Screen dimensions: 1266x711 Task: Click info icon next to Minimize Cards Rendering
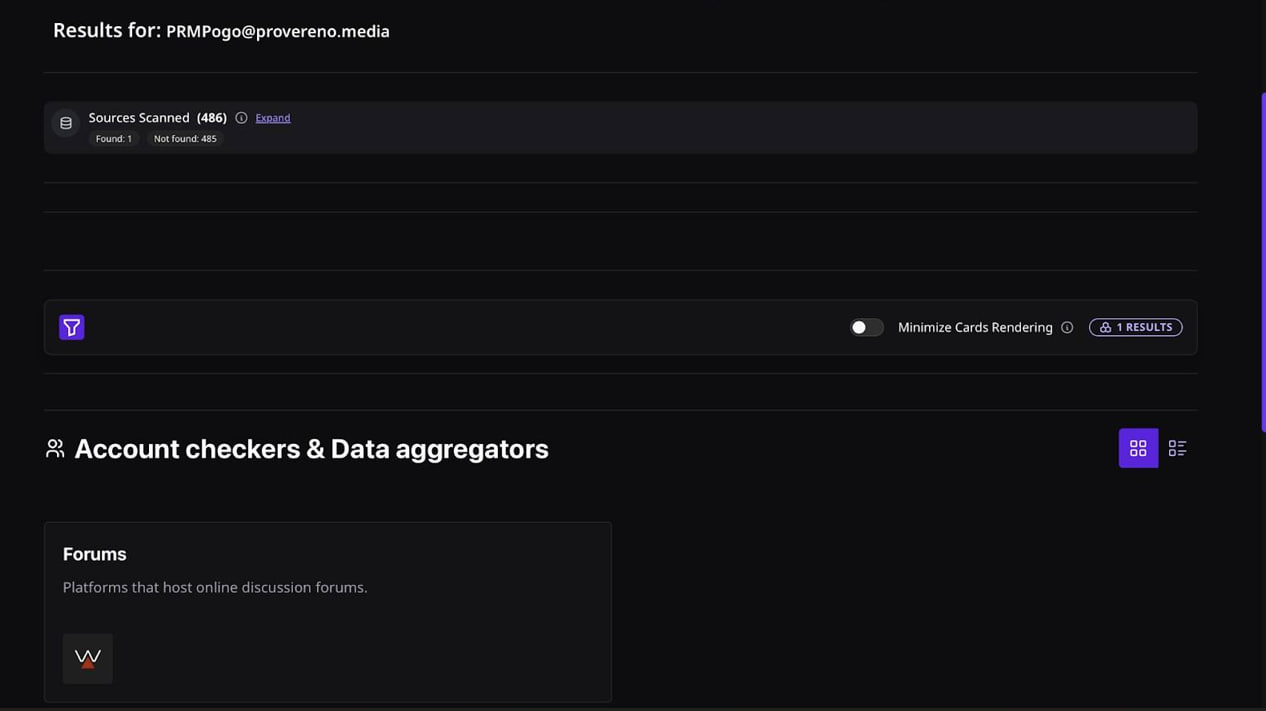[1067, 328]
